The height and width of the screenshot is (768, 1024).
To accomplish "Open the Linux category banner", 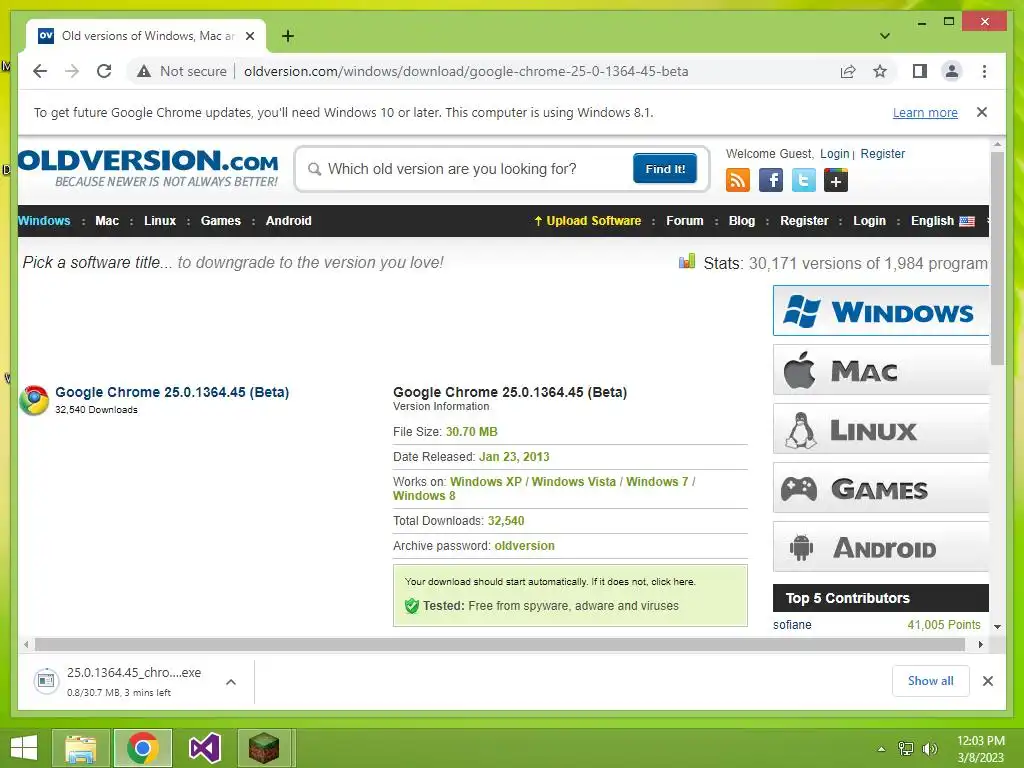I will click(881, 429).
